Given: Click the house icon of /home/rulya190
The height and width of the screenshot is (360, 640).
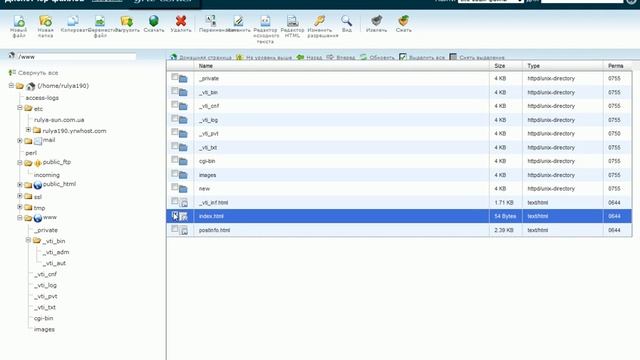Looking at the screenshot, I should [31, 87].
